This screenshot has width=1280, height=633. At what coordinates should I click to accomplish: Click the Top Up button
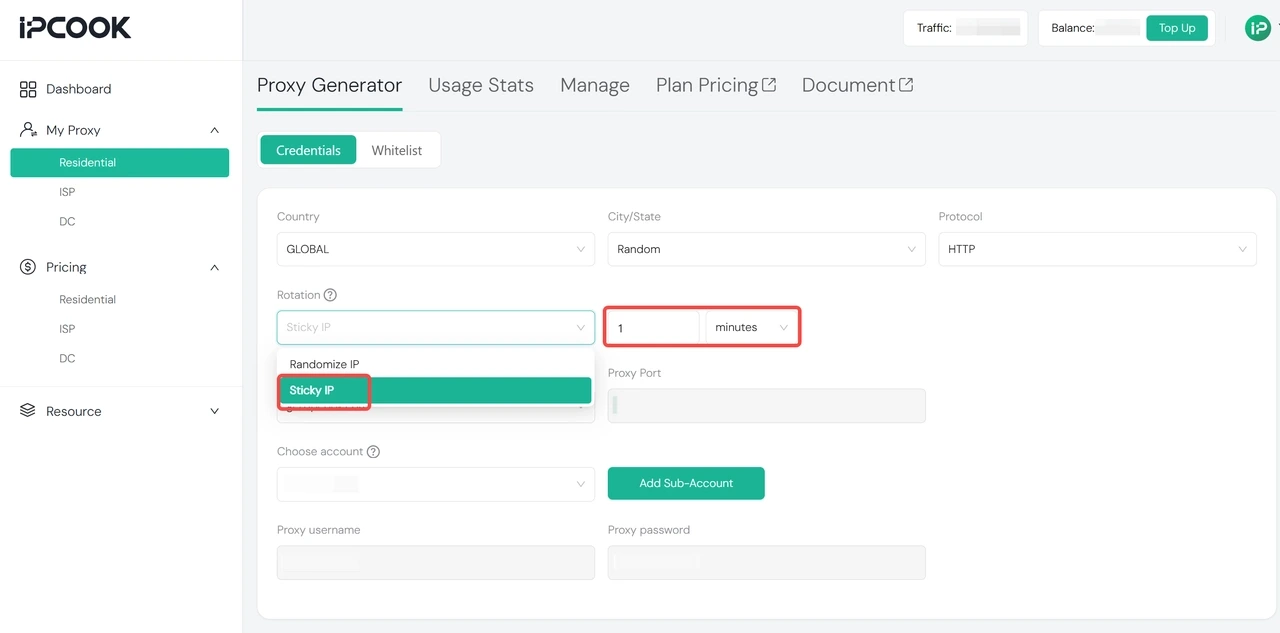(1177, 28)
